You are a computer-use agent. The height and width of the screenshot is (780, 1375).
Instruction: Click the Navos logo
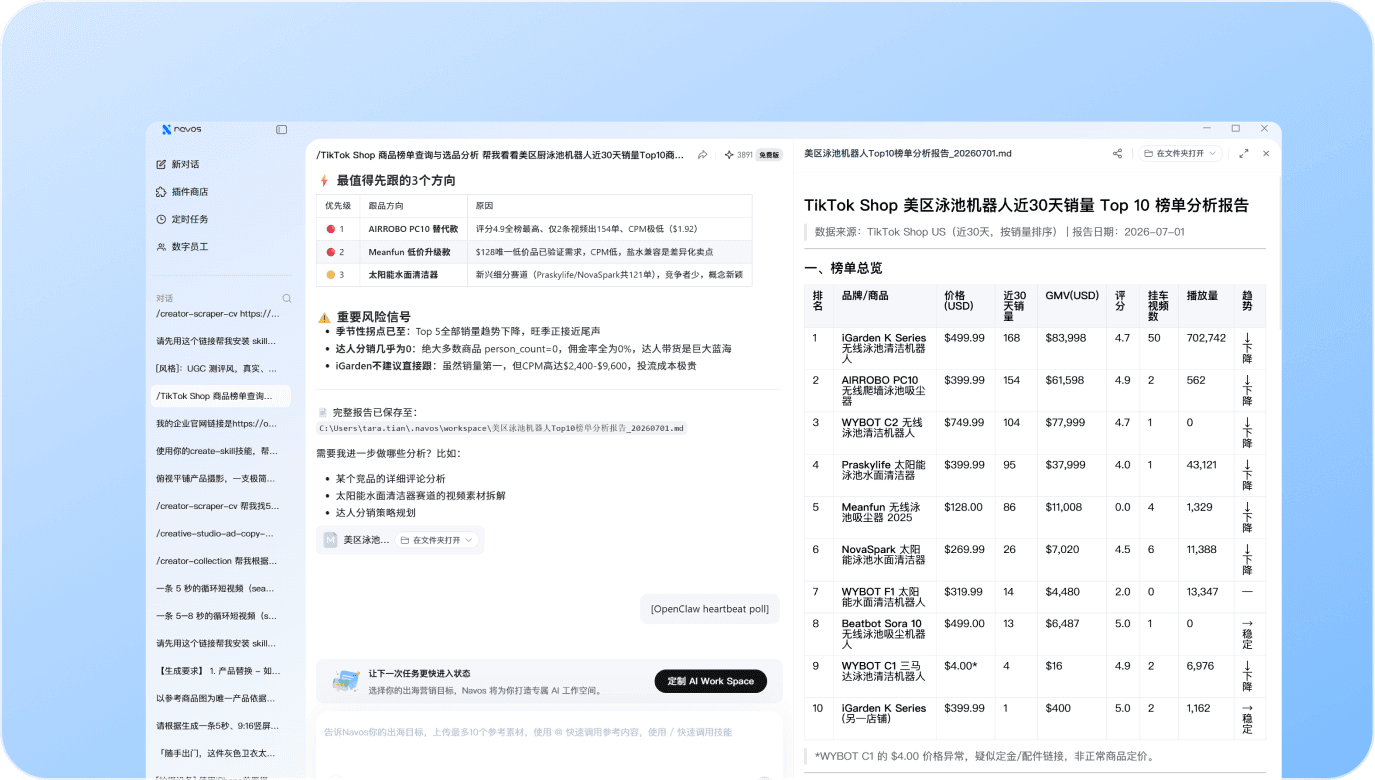click(x=181, y=129)
